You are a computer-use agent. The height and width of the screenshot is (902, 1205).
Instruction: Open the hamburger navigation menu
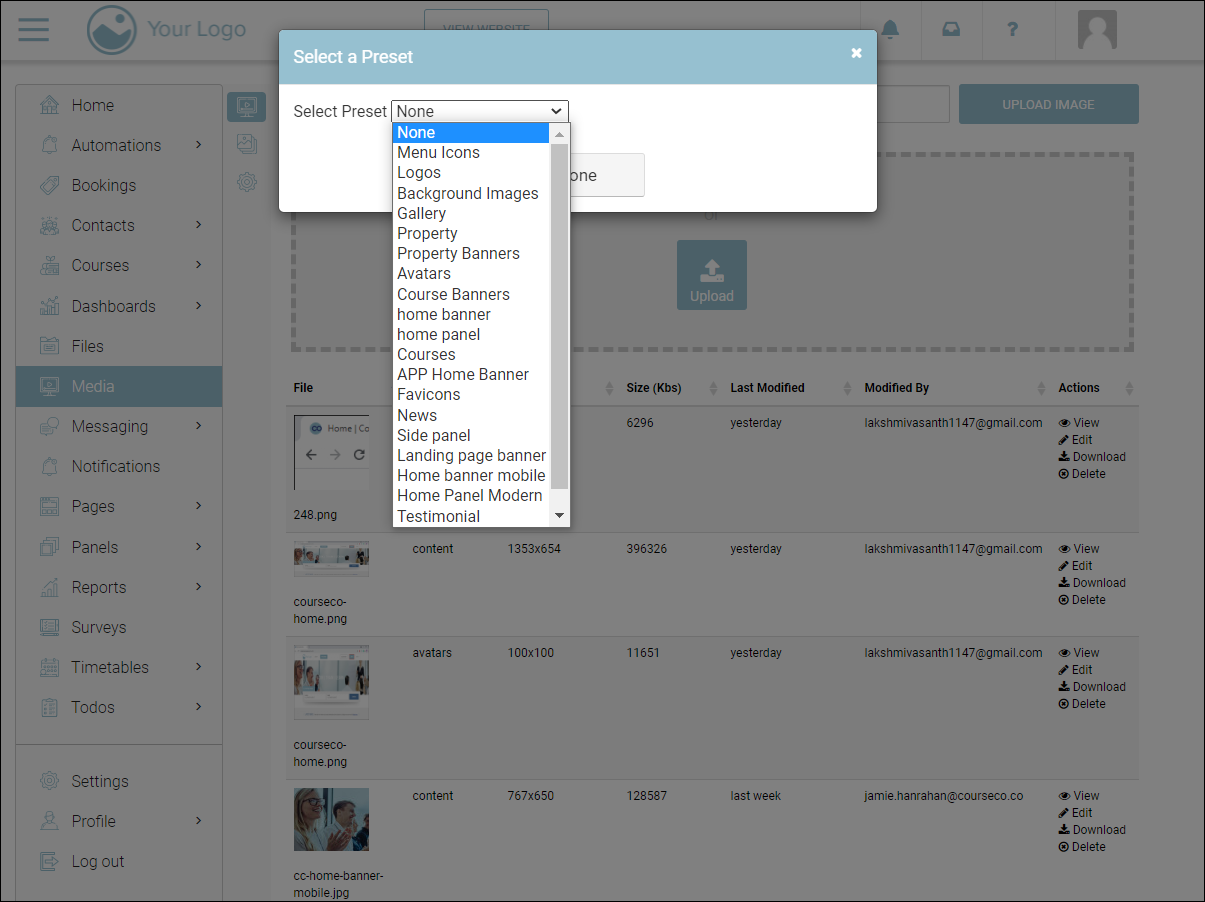(33, 29)
